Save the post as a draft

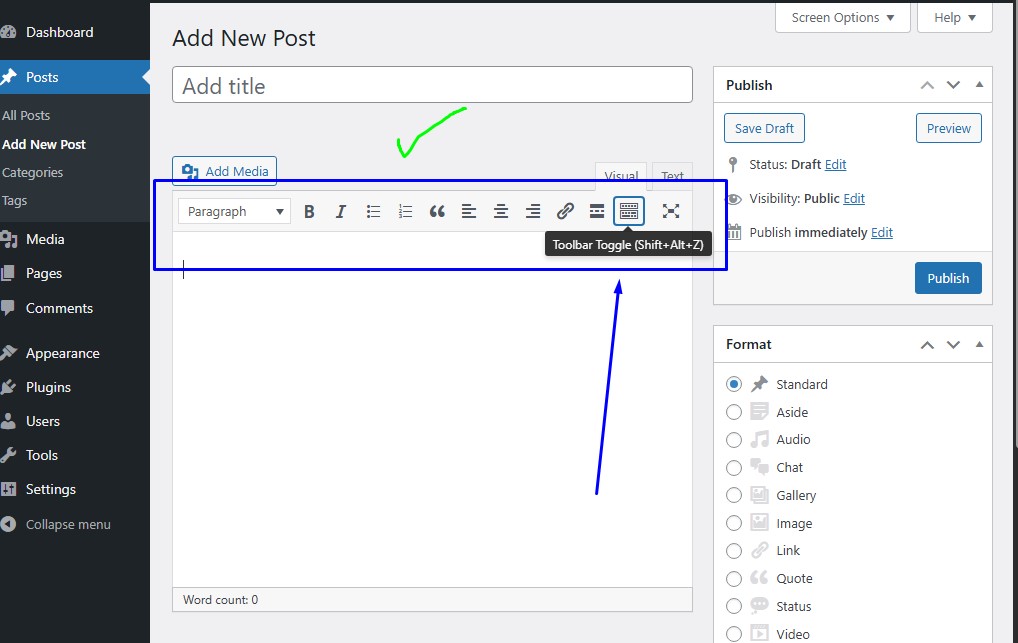tap(763, 128)
